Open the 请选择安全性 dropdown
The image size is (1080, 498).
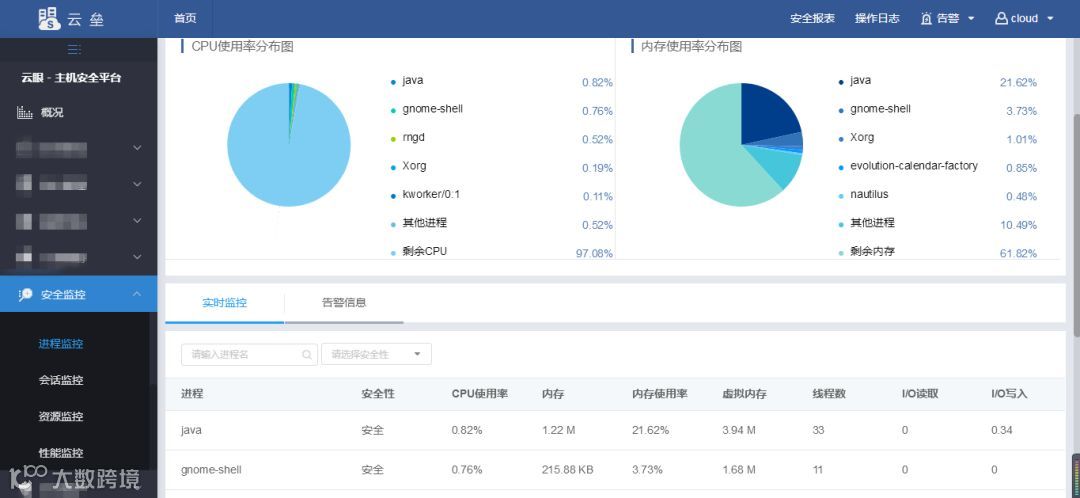(x=376, y=355)
